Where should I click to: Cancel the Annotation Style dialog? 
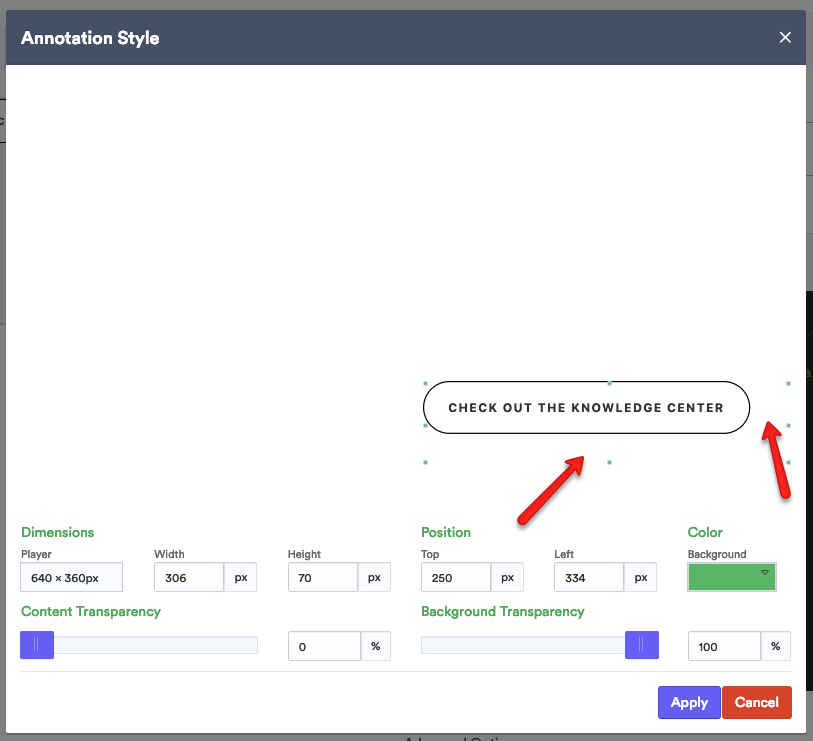[x=756, y=702]
